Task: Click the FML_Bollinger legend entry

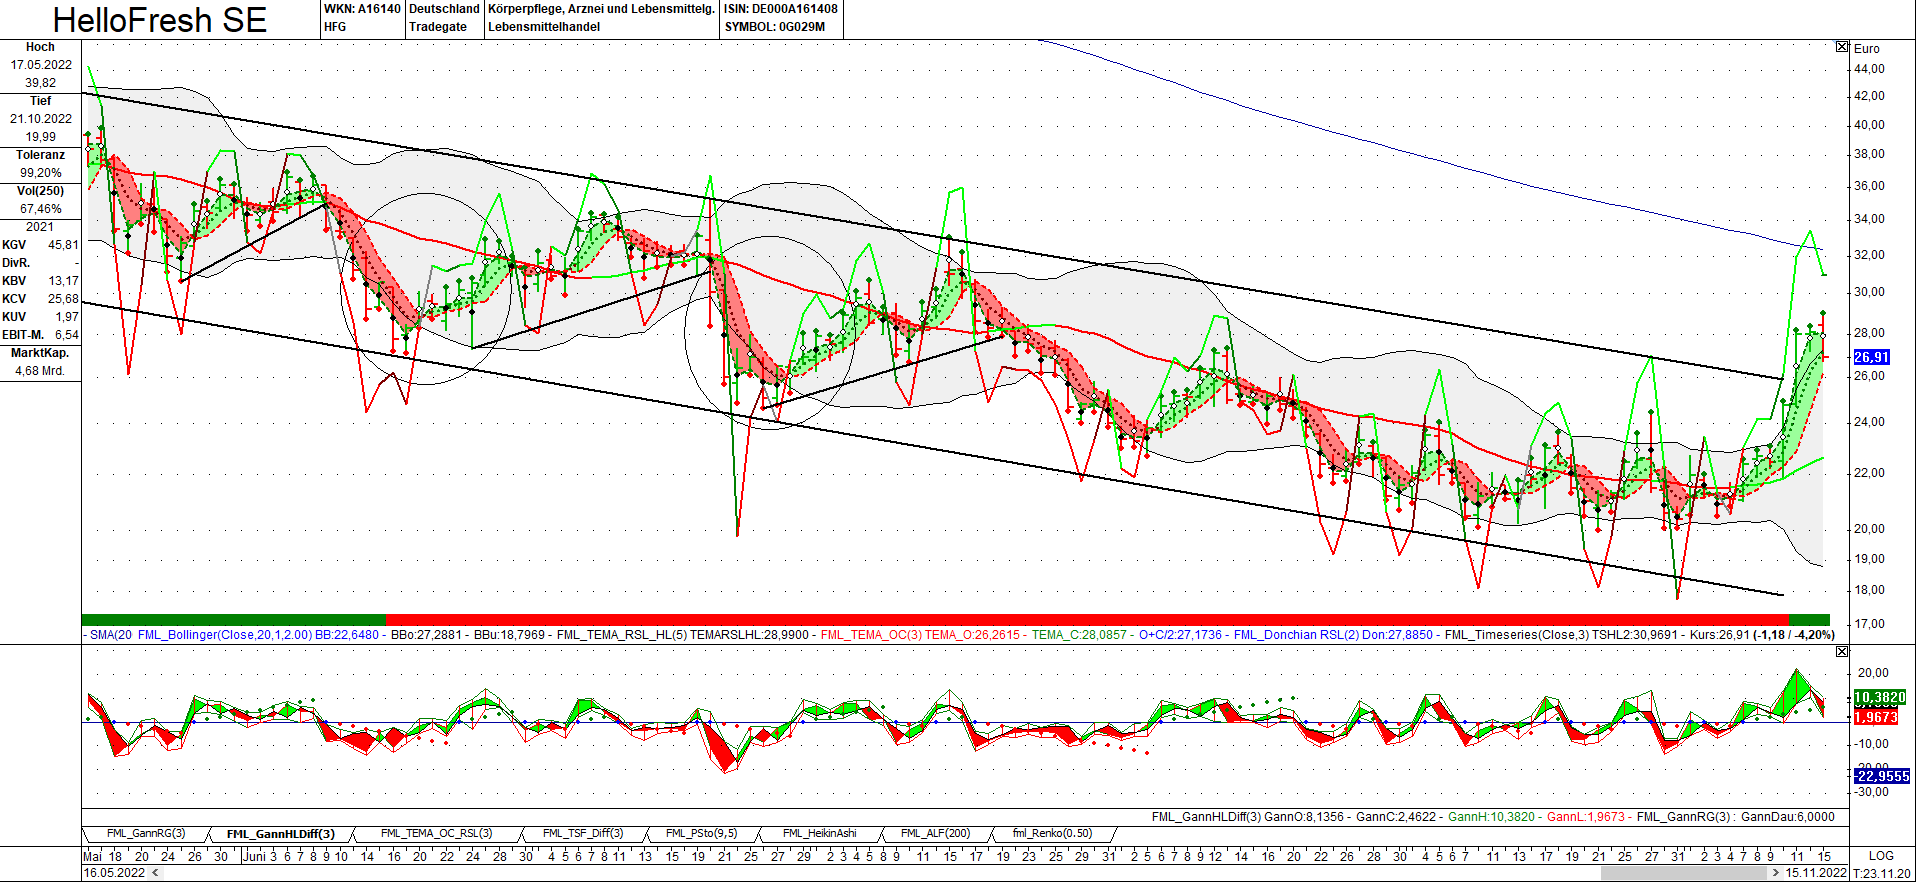Action: 260,635
